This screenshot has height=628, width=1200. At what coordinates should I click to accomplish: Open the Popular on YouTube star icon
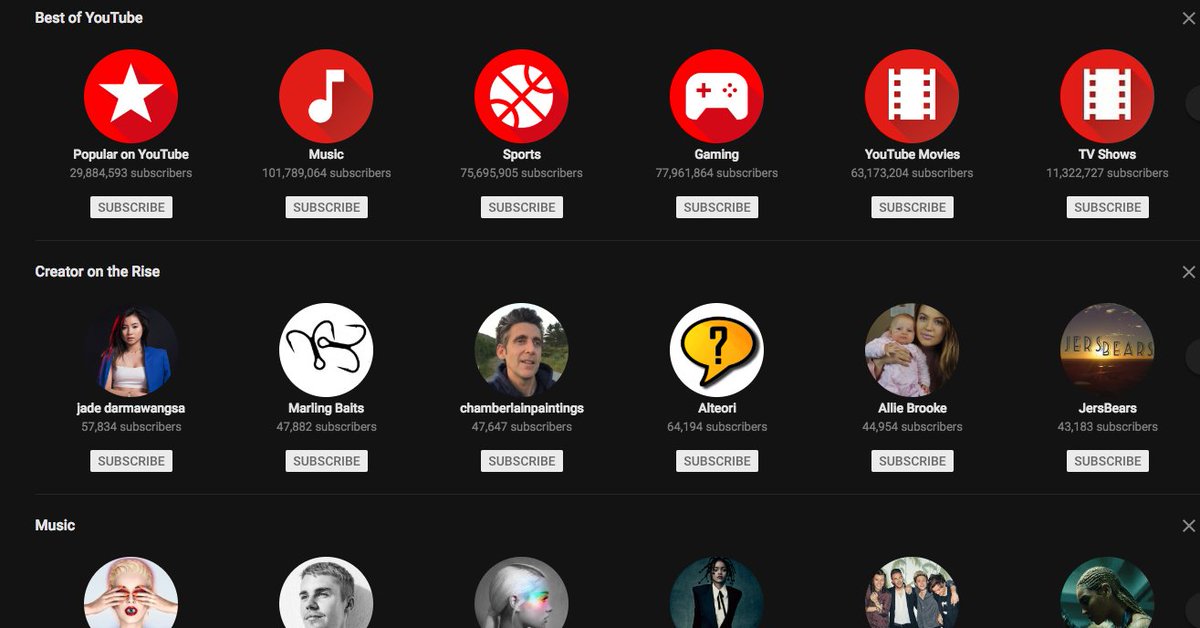pos(131,97)
